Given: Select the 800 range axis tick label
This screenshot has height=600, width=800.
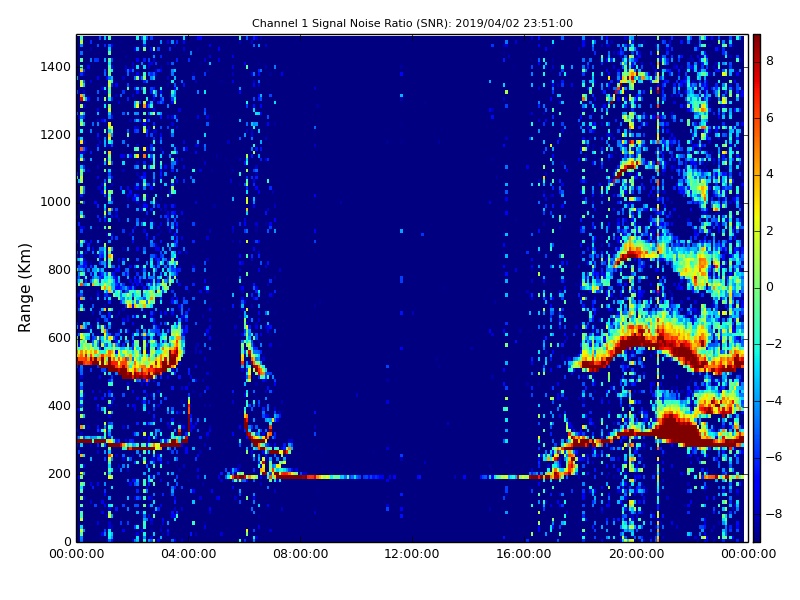Looking at the screenshot, I should pyautogui.click(x=59, y=270).
